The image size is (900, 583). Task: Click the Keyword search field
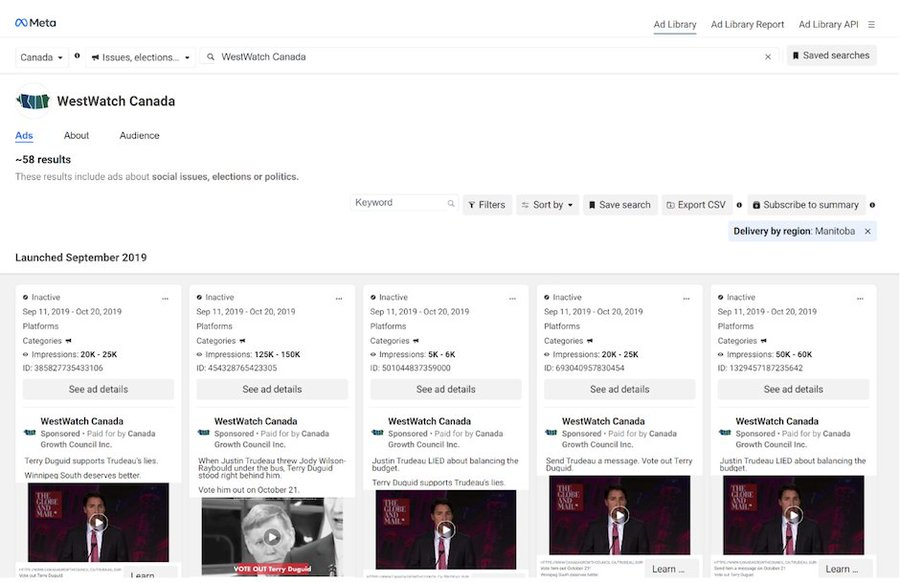[400, 203]
